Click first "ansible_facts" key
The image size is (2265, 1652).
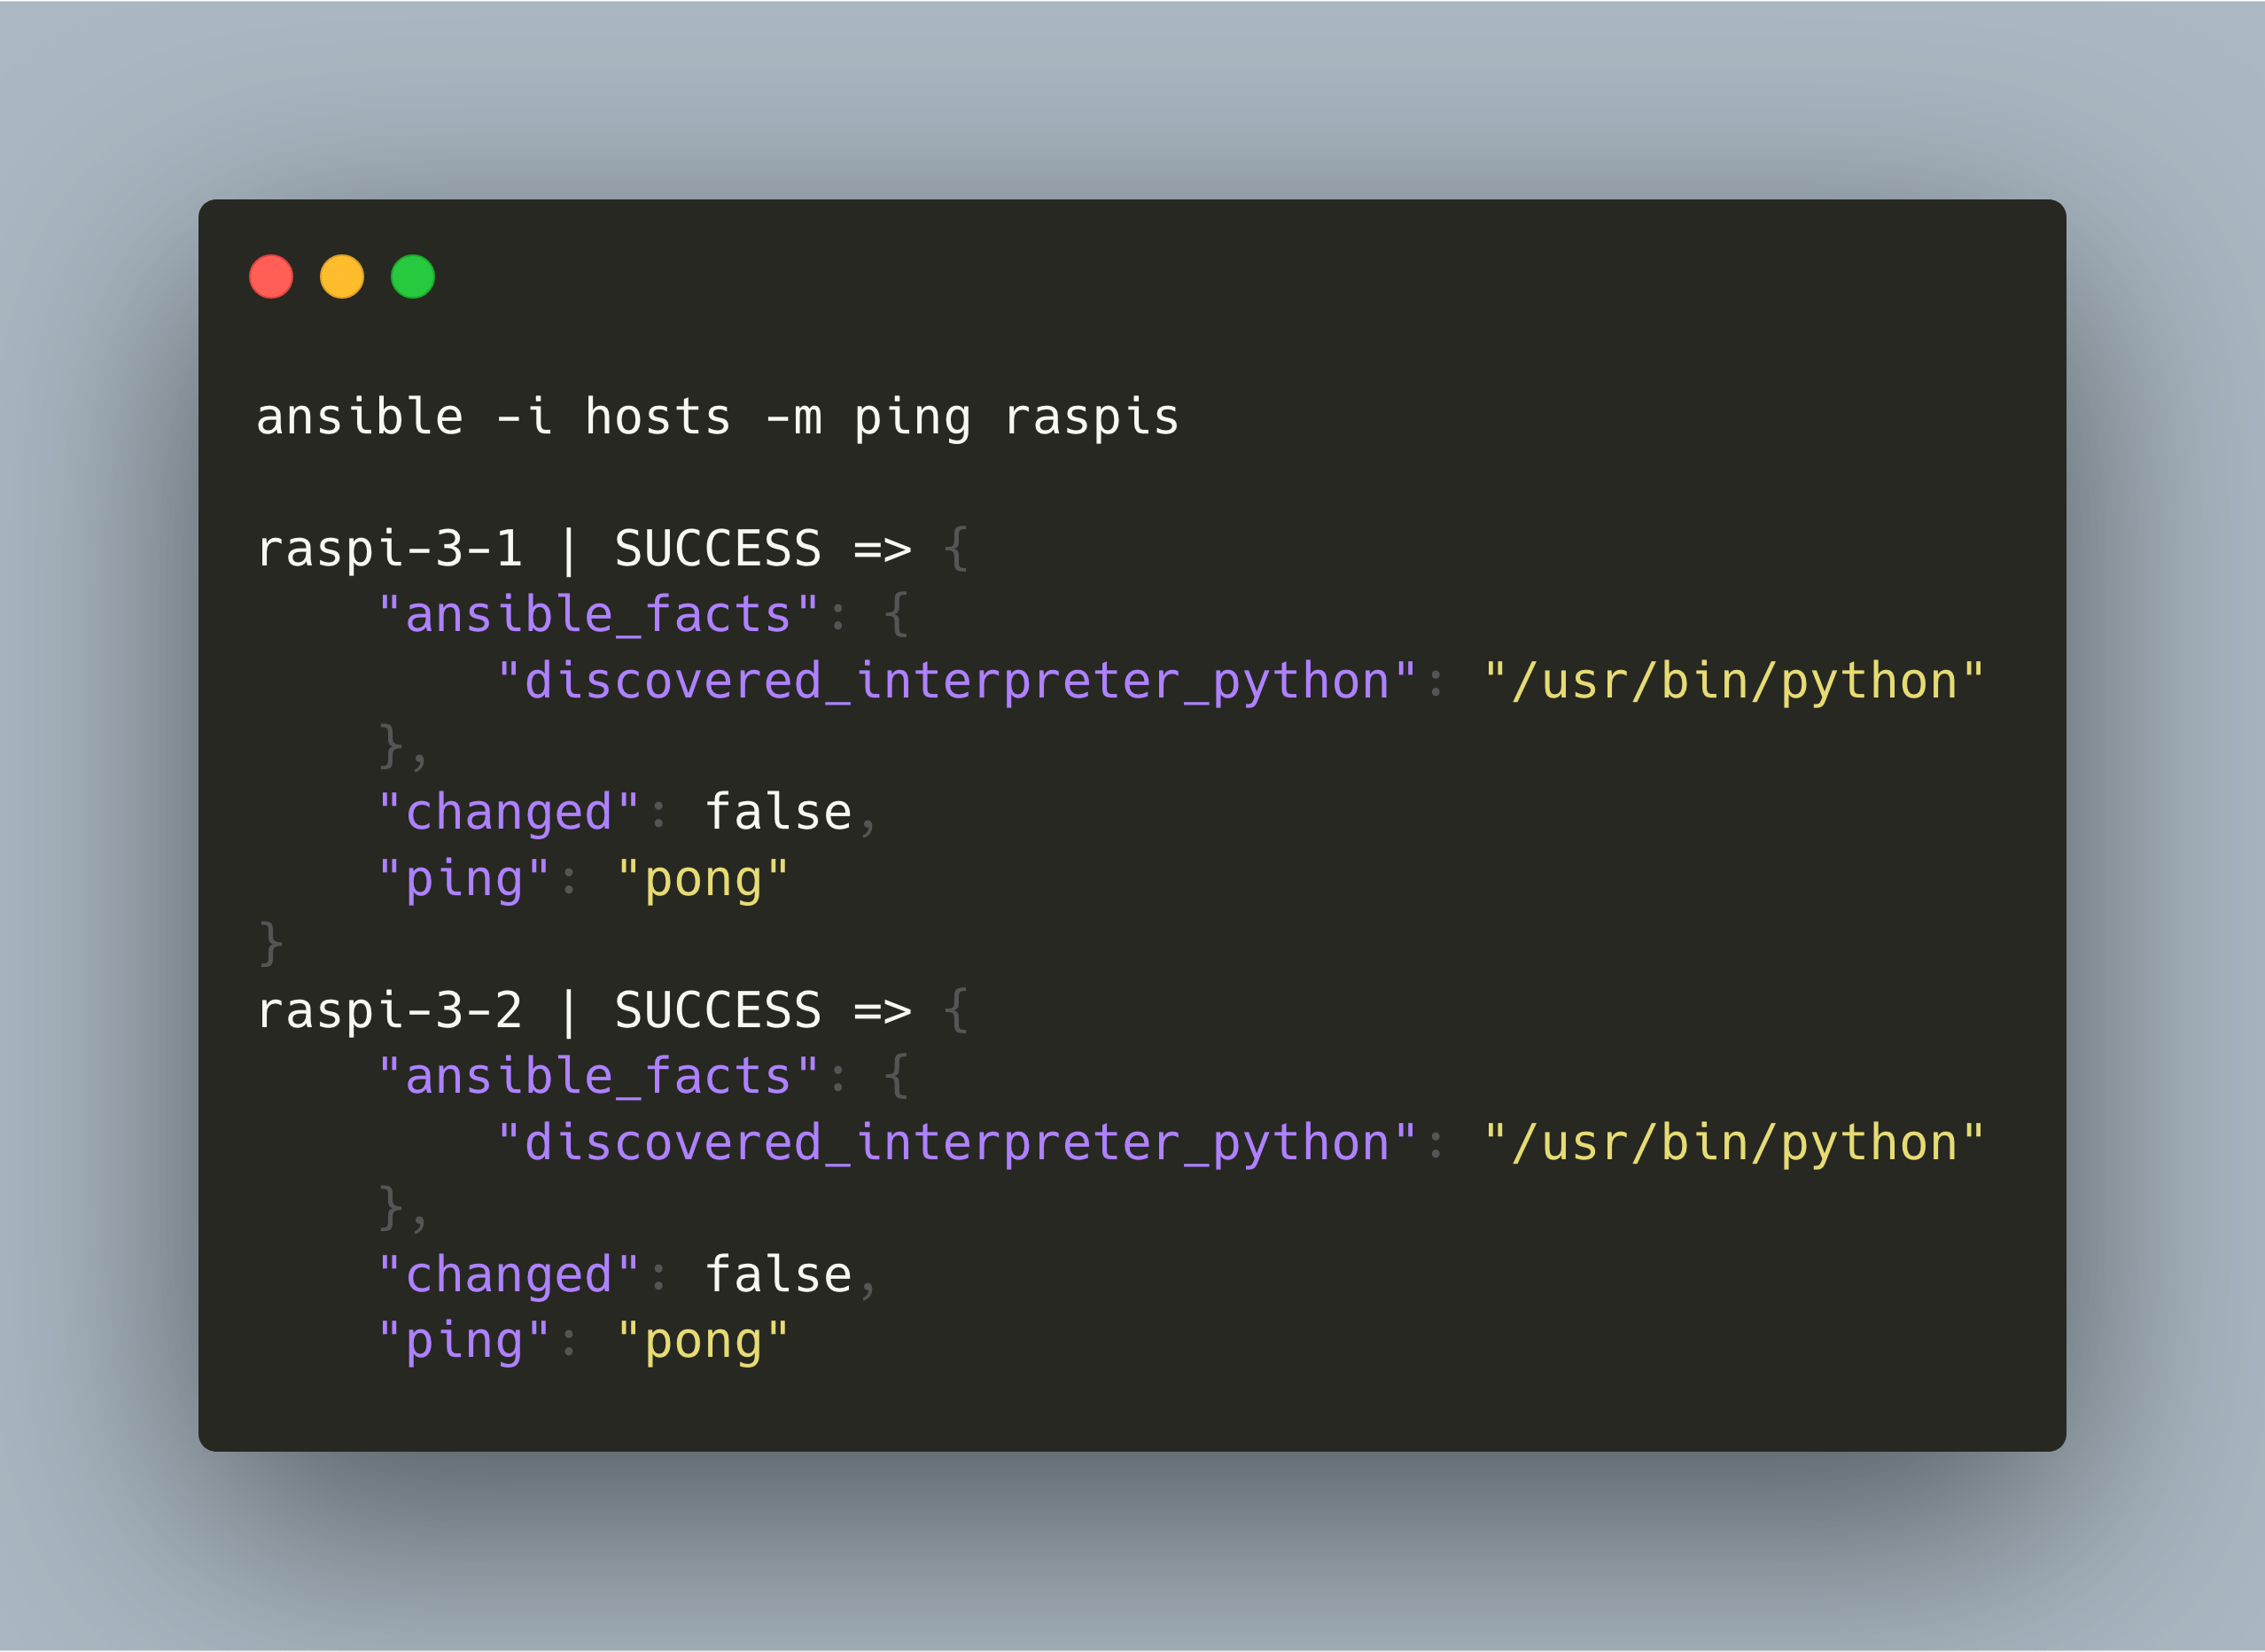598,614
